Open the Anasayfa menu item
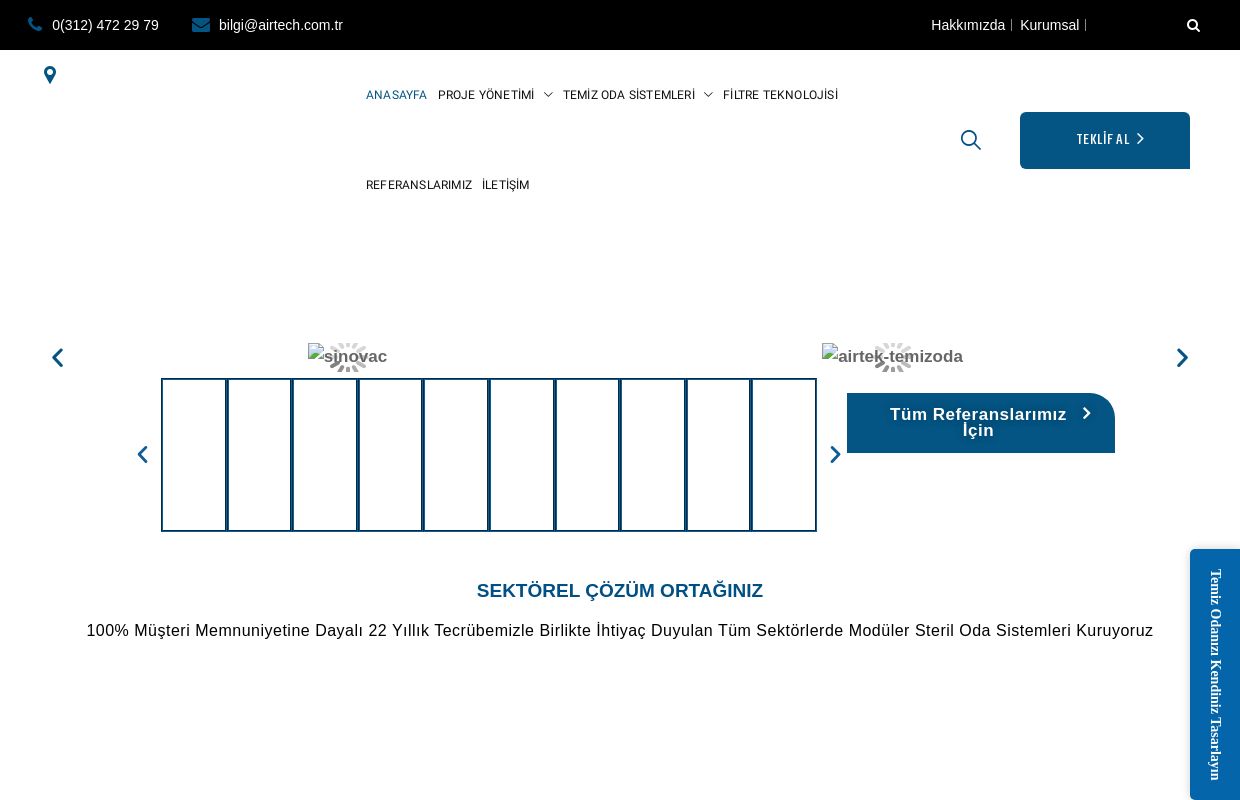 point(396,95)
